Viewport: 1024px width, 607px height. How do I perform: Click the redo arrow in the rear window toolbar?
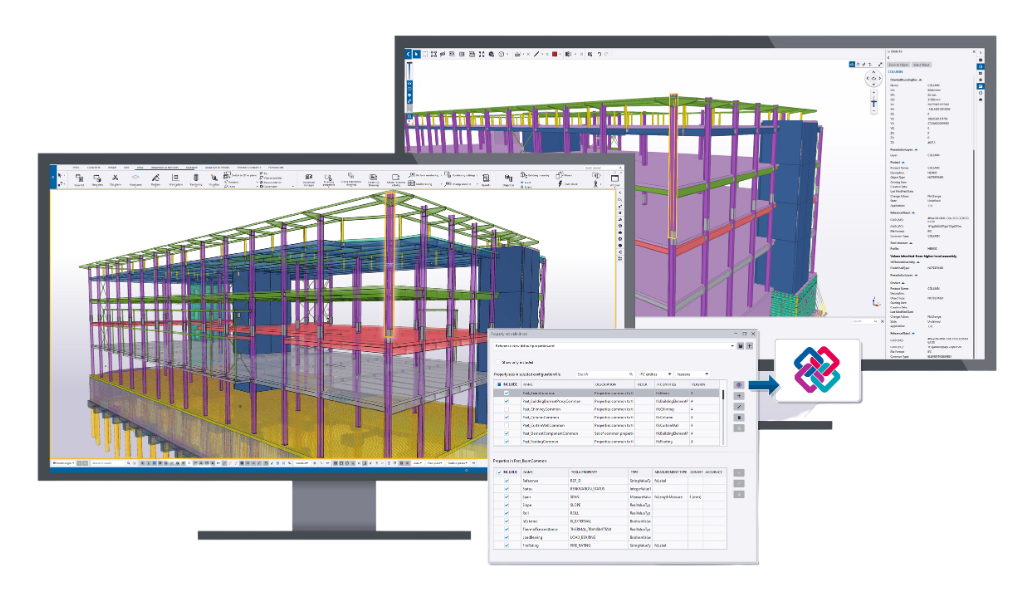606,54
